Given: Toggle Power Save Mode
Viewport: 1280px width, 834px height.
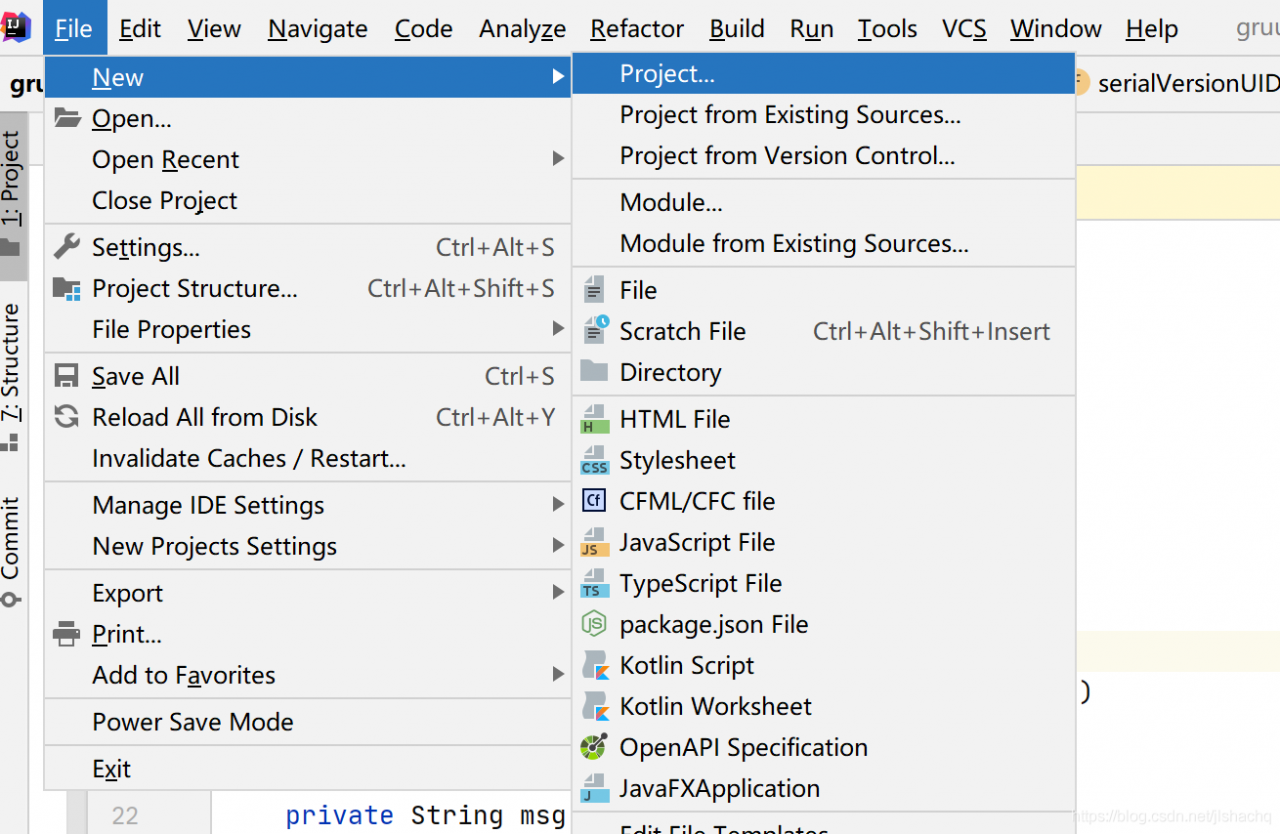Looking at the screenshot, I should (x=193, y=722).
